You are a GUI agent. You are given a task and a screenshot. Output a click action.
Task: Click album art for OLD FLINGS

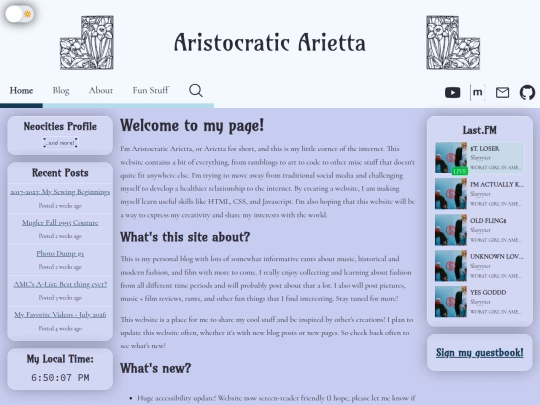coord(451,230)
